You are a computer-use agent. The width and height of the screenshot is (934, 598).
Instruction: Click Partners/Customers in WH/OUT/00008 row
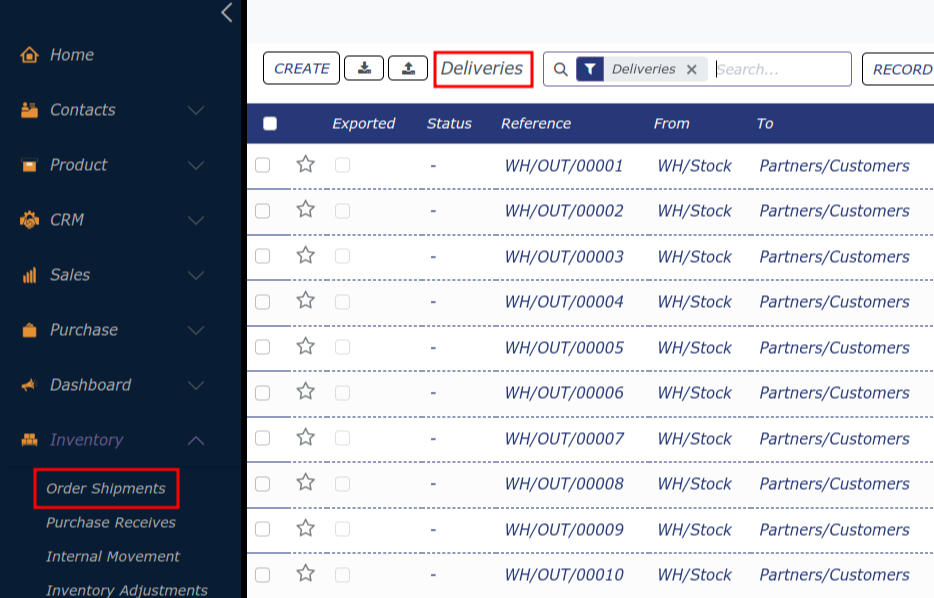click(x=834, y=484)
